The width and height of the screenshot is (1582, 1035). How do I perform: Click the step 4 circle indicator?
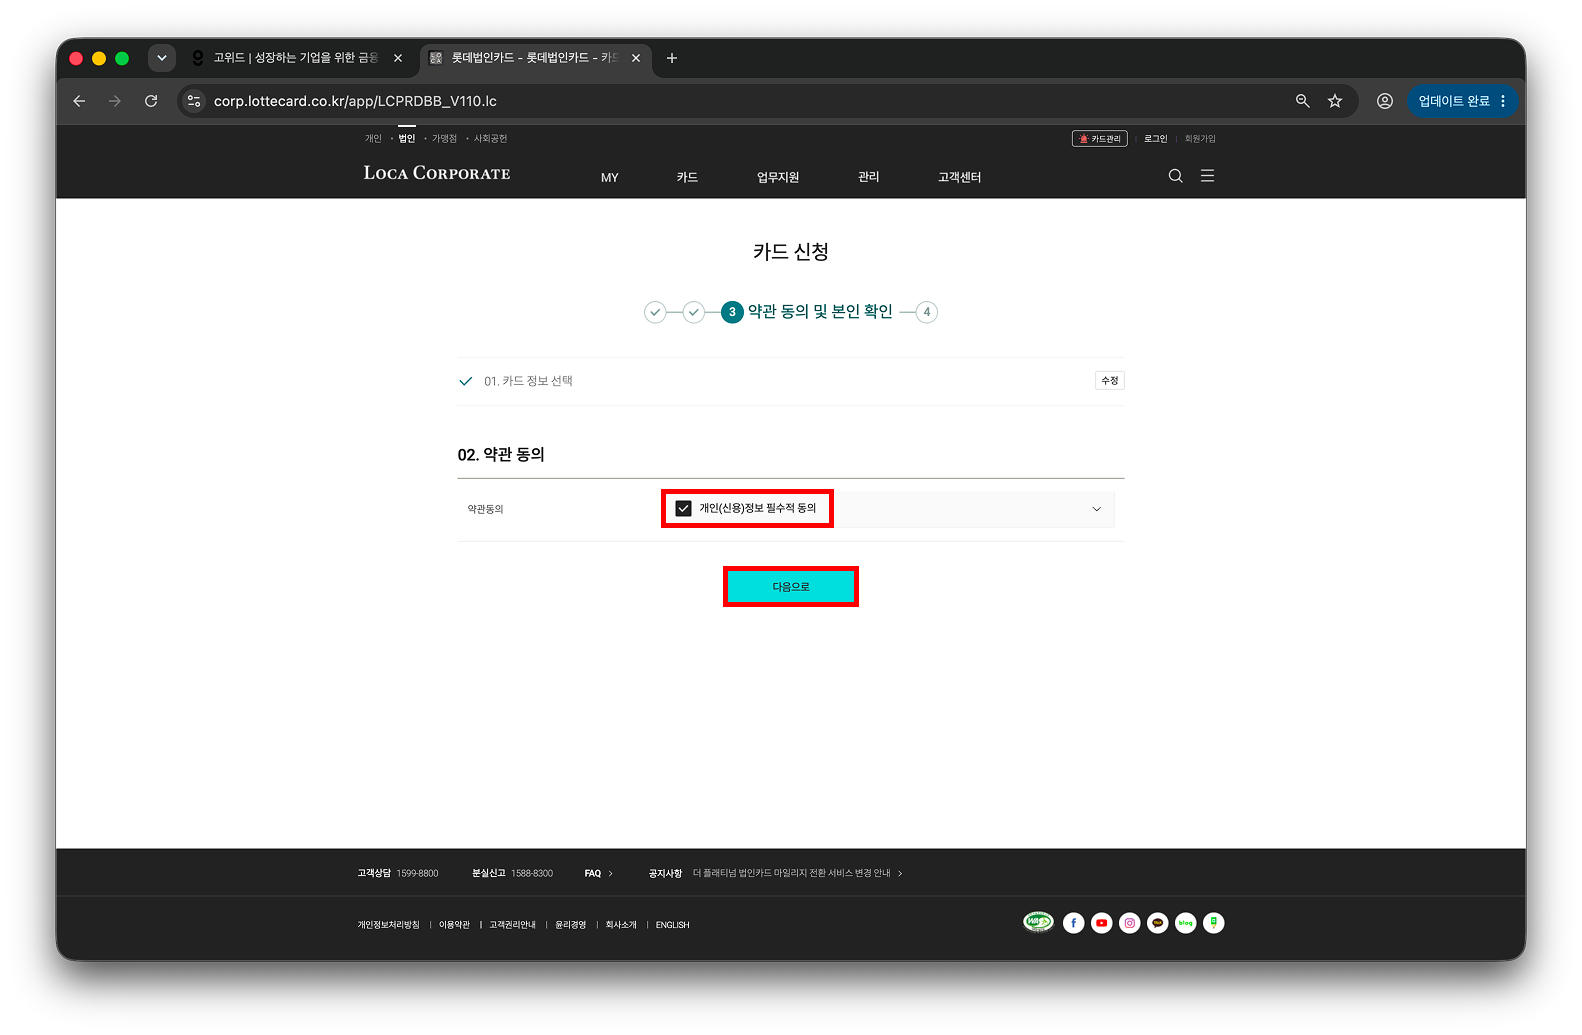(927, 312)
